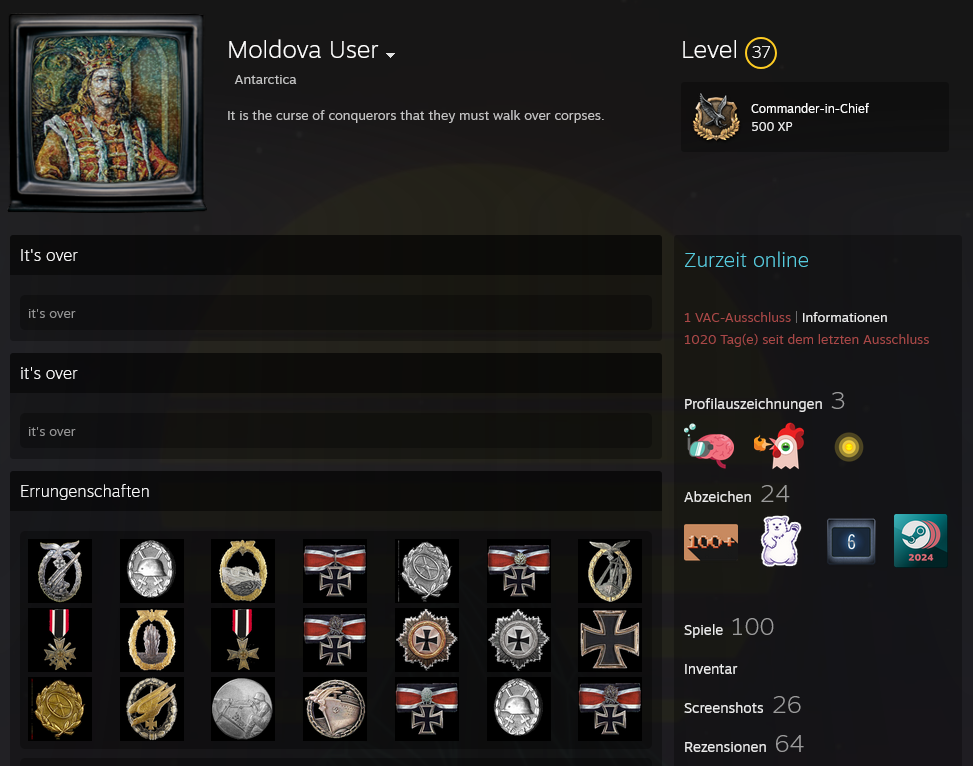Open the Screenshots page
This screenshot has width=973, height=766.
[x=723, y=708]
